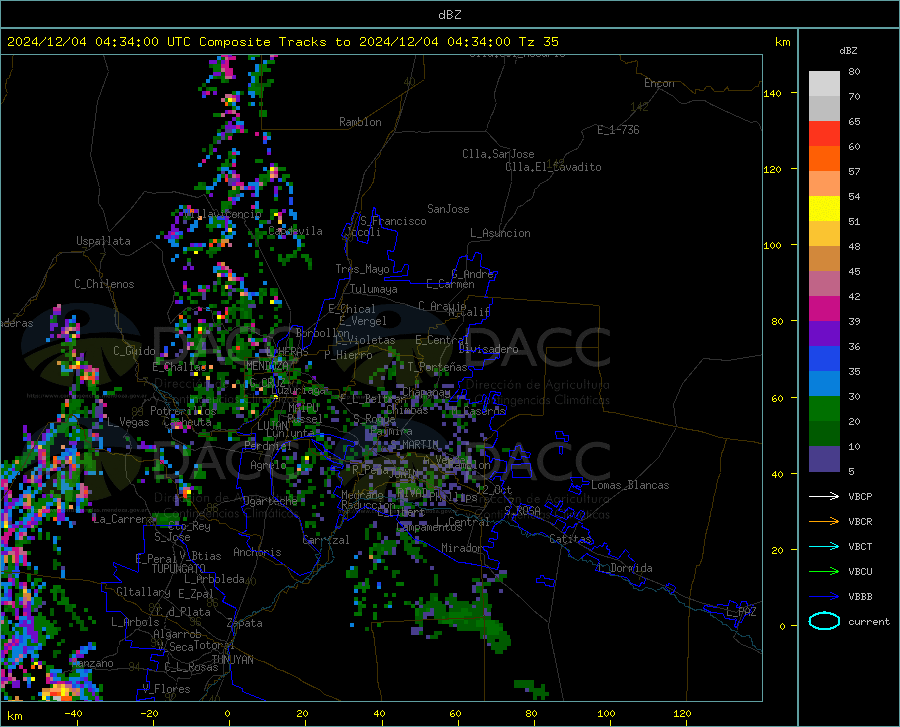
Task: Pick the magenta 39 dBZ color swatch
Action: click(x=824, y=309)
